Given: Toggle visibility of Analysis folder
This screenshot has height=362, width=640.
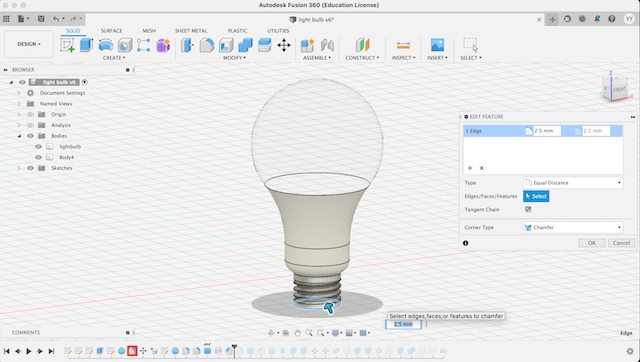Looking at the screenshot, I should pos(30,125).
